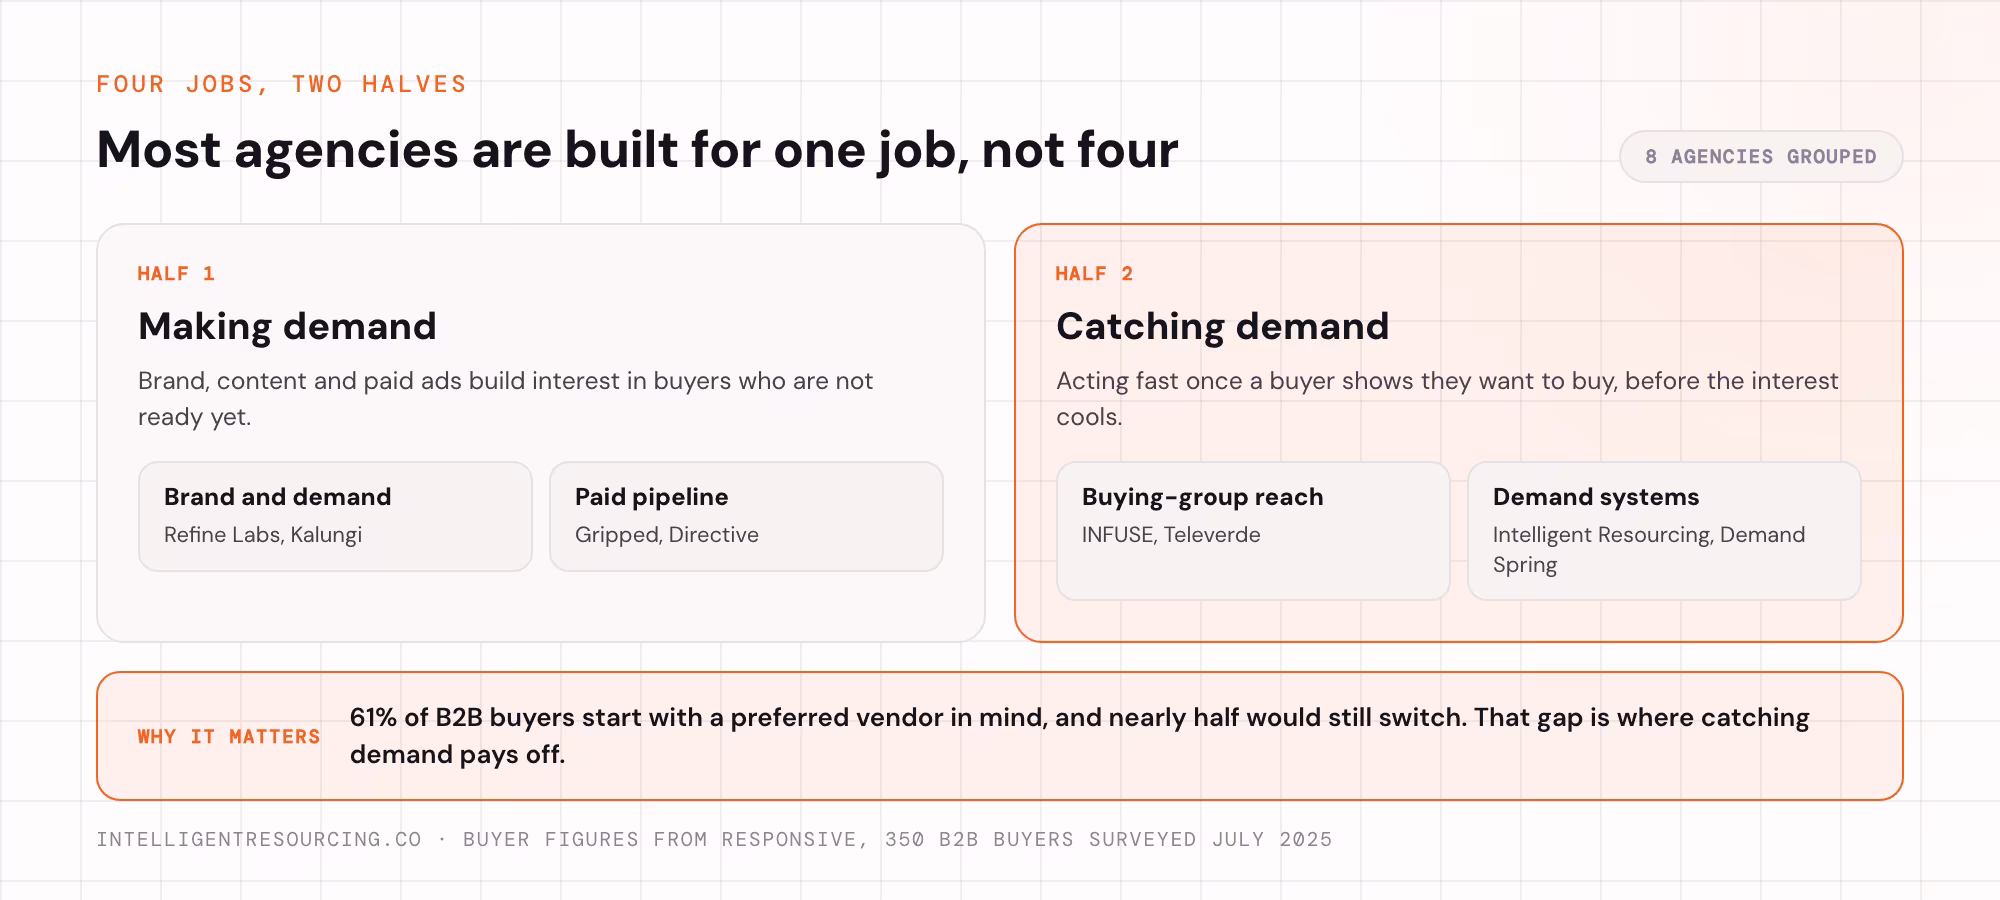2000x900 pixels.
Task: Select the "Brand and demand" card
Action: (335, 516)
